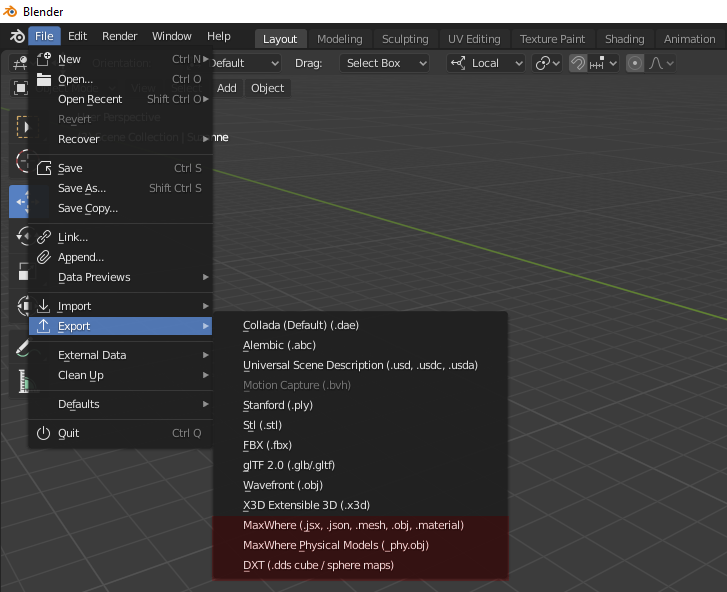Export as Universal Scene Description
Screen dimensions: 727x592
point(360,365)
